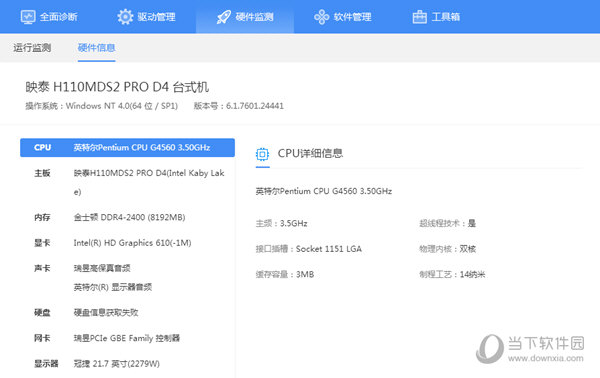Click the text Intel(R) HD Graphics 610(-1M)
This screenshot has width=600, height=378.
[x=132, y=243]
